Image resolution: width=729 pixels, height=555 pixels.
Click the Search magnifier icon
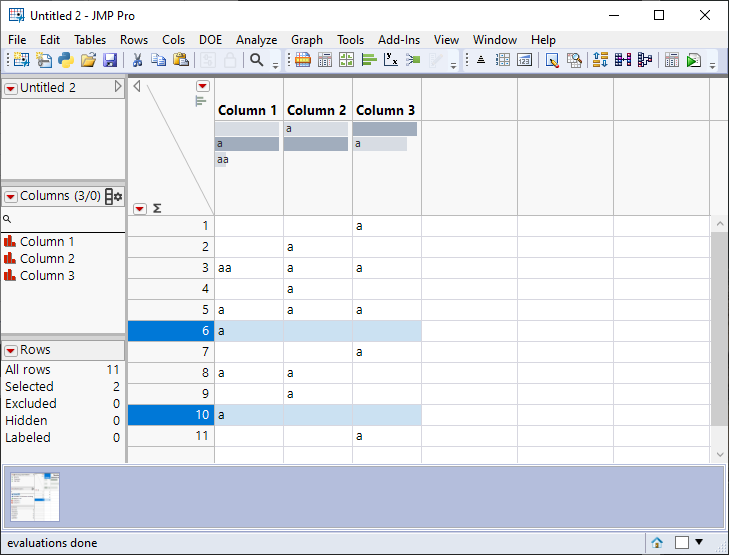pos(257,60)
